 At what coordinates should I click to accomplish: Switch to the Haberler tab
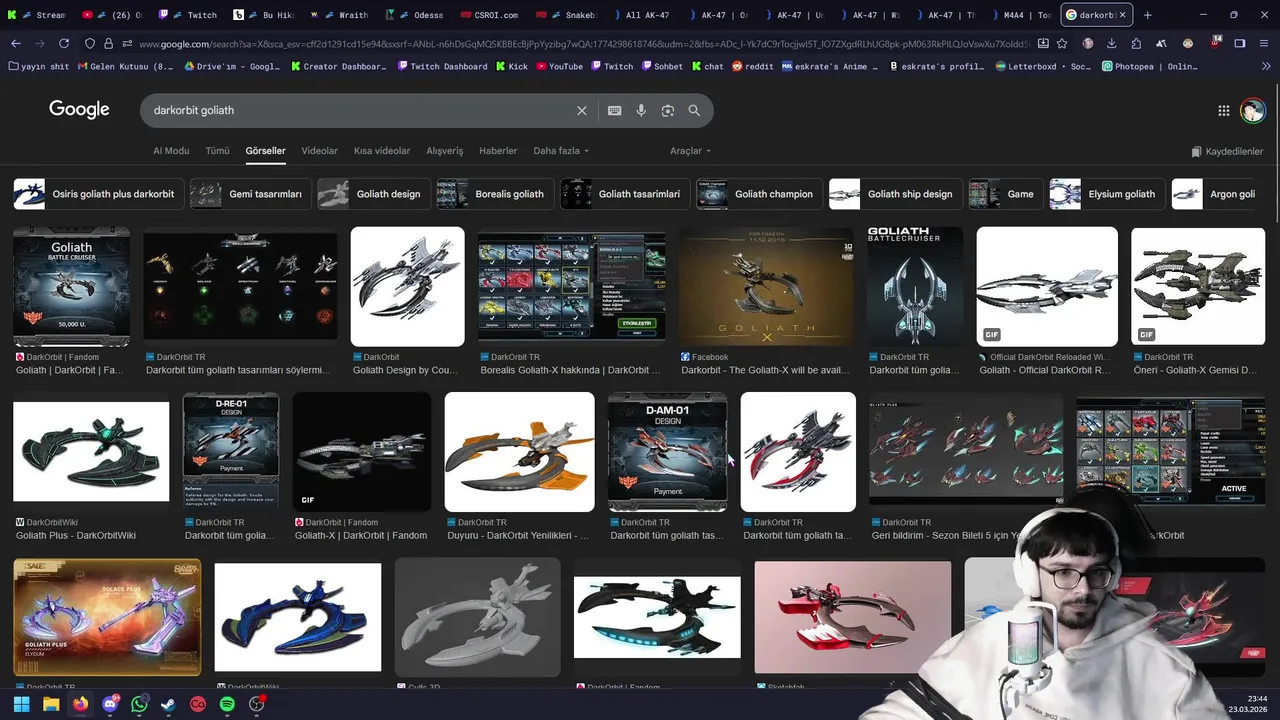tap(498, 151)
